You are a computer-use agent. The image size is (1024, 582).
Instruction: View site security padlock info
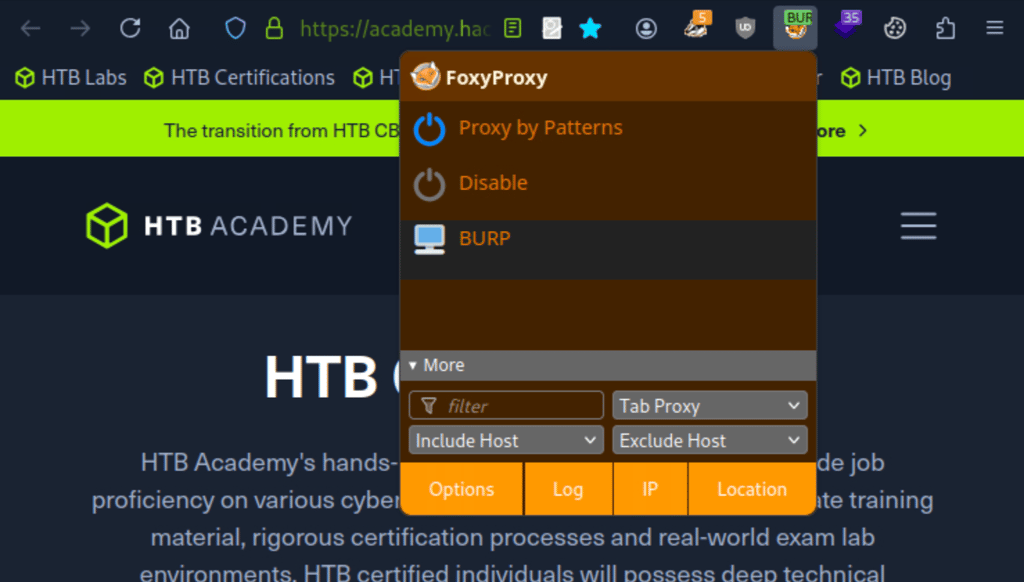pos(274,29)
